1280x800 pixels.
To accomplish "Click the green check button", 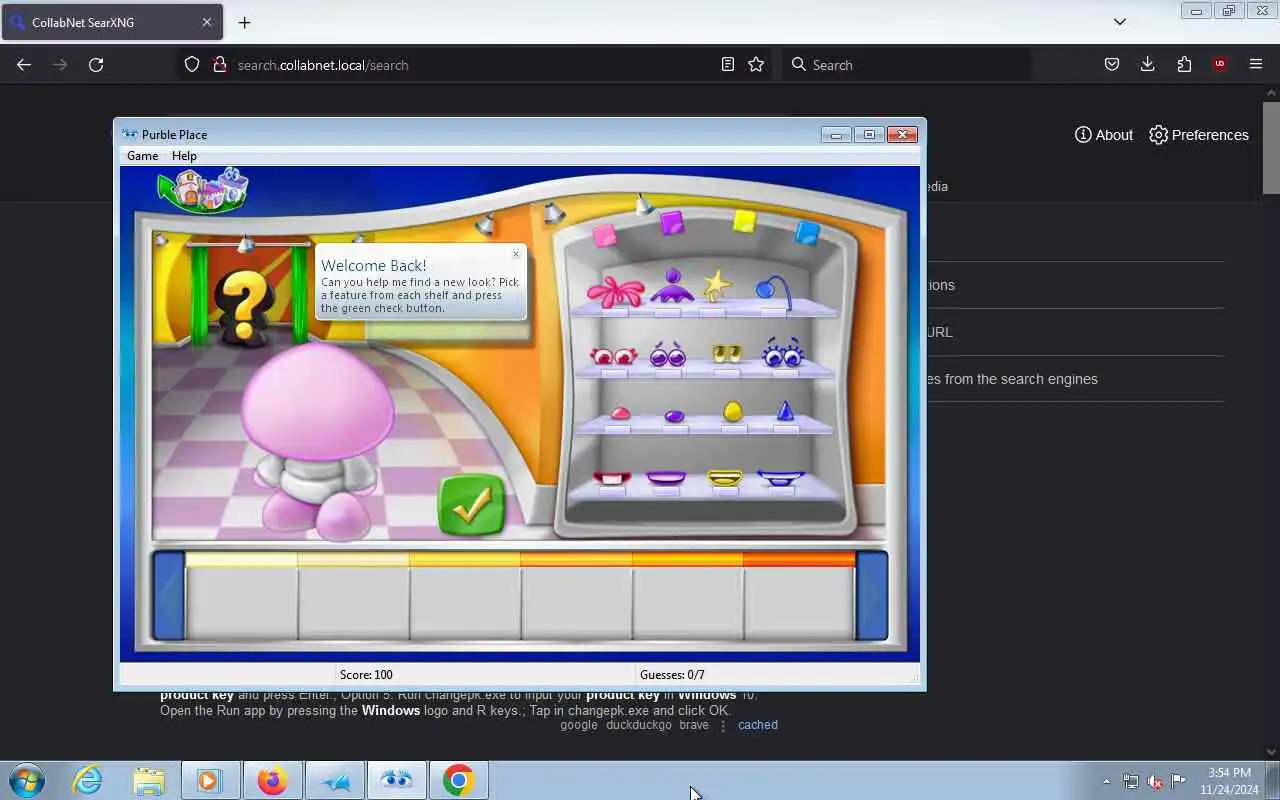I will pyautogui.click(x=471, y=505).
